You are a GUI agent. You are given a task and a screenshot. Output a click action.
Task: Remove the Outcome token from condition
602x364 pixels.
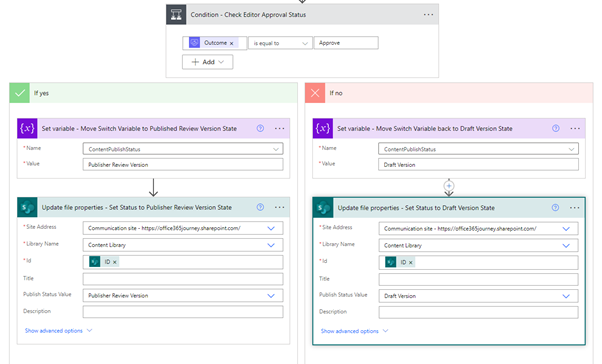click(232, 43)
